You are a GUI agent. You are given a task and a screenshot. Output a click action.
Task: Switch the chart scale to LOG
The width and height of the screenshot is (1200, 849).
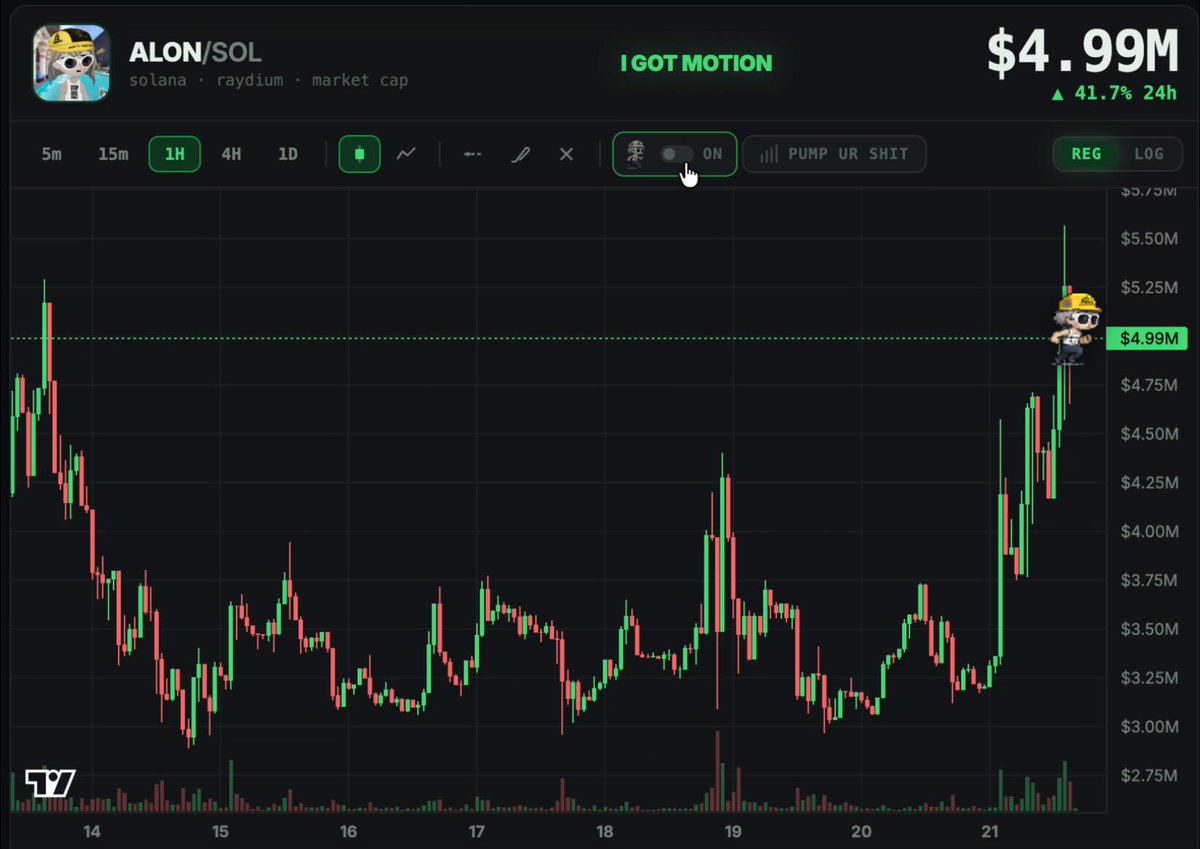point(1149,154)
